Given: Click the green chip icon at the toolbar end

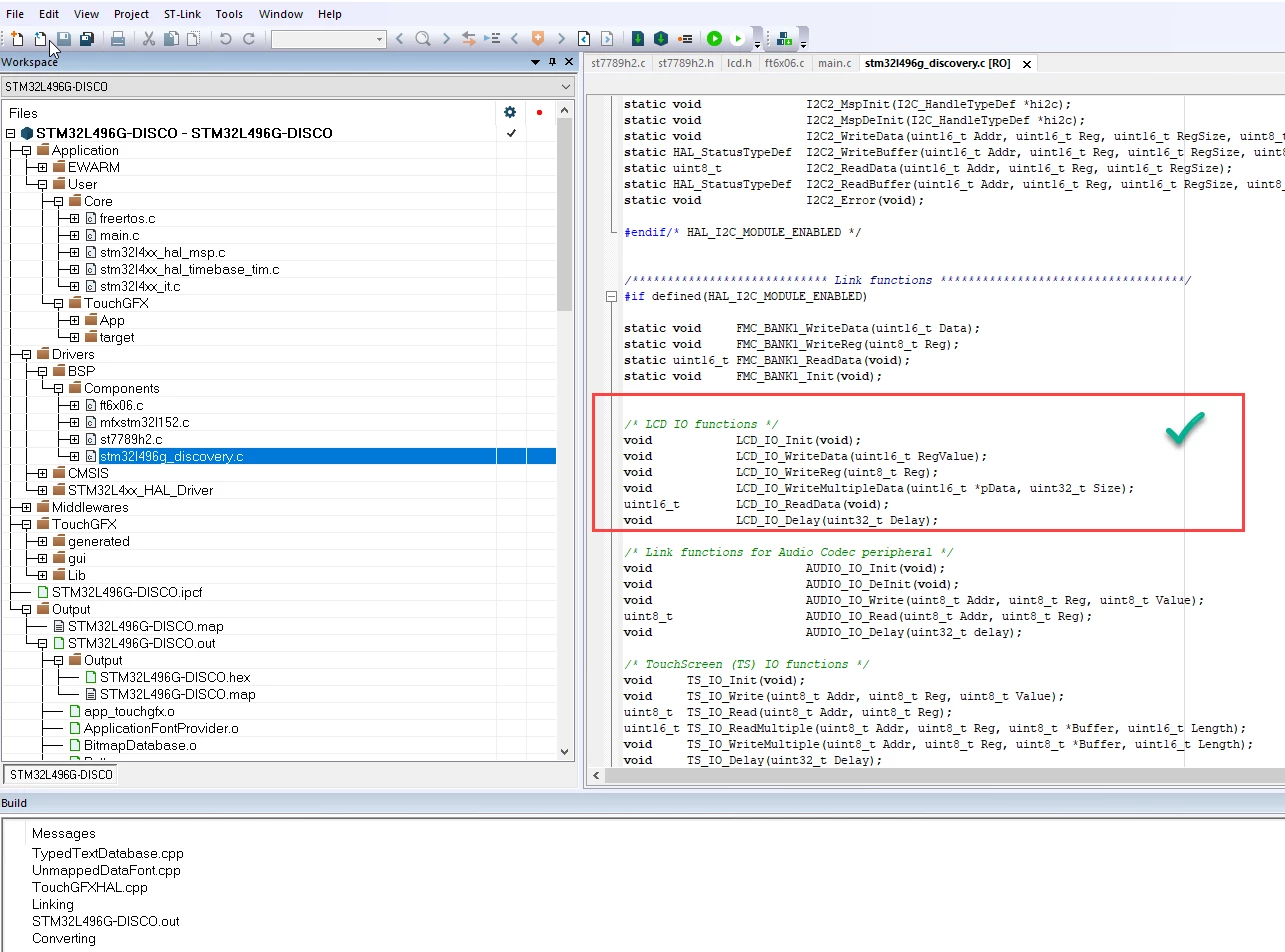Looking at the screenshot, I should point(785,39).
